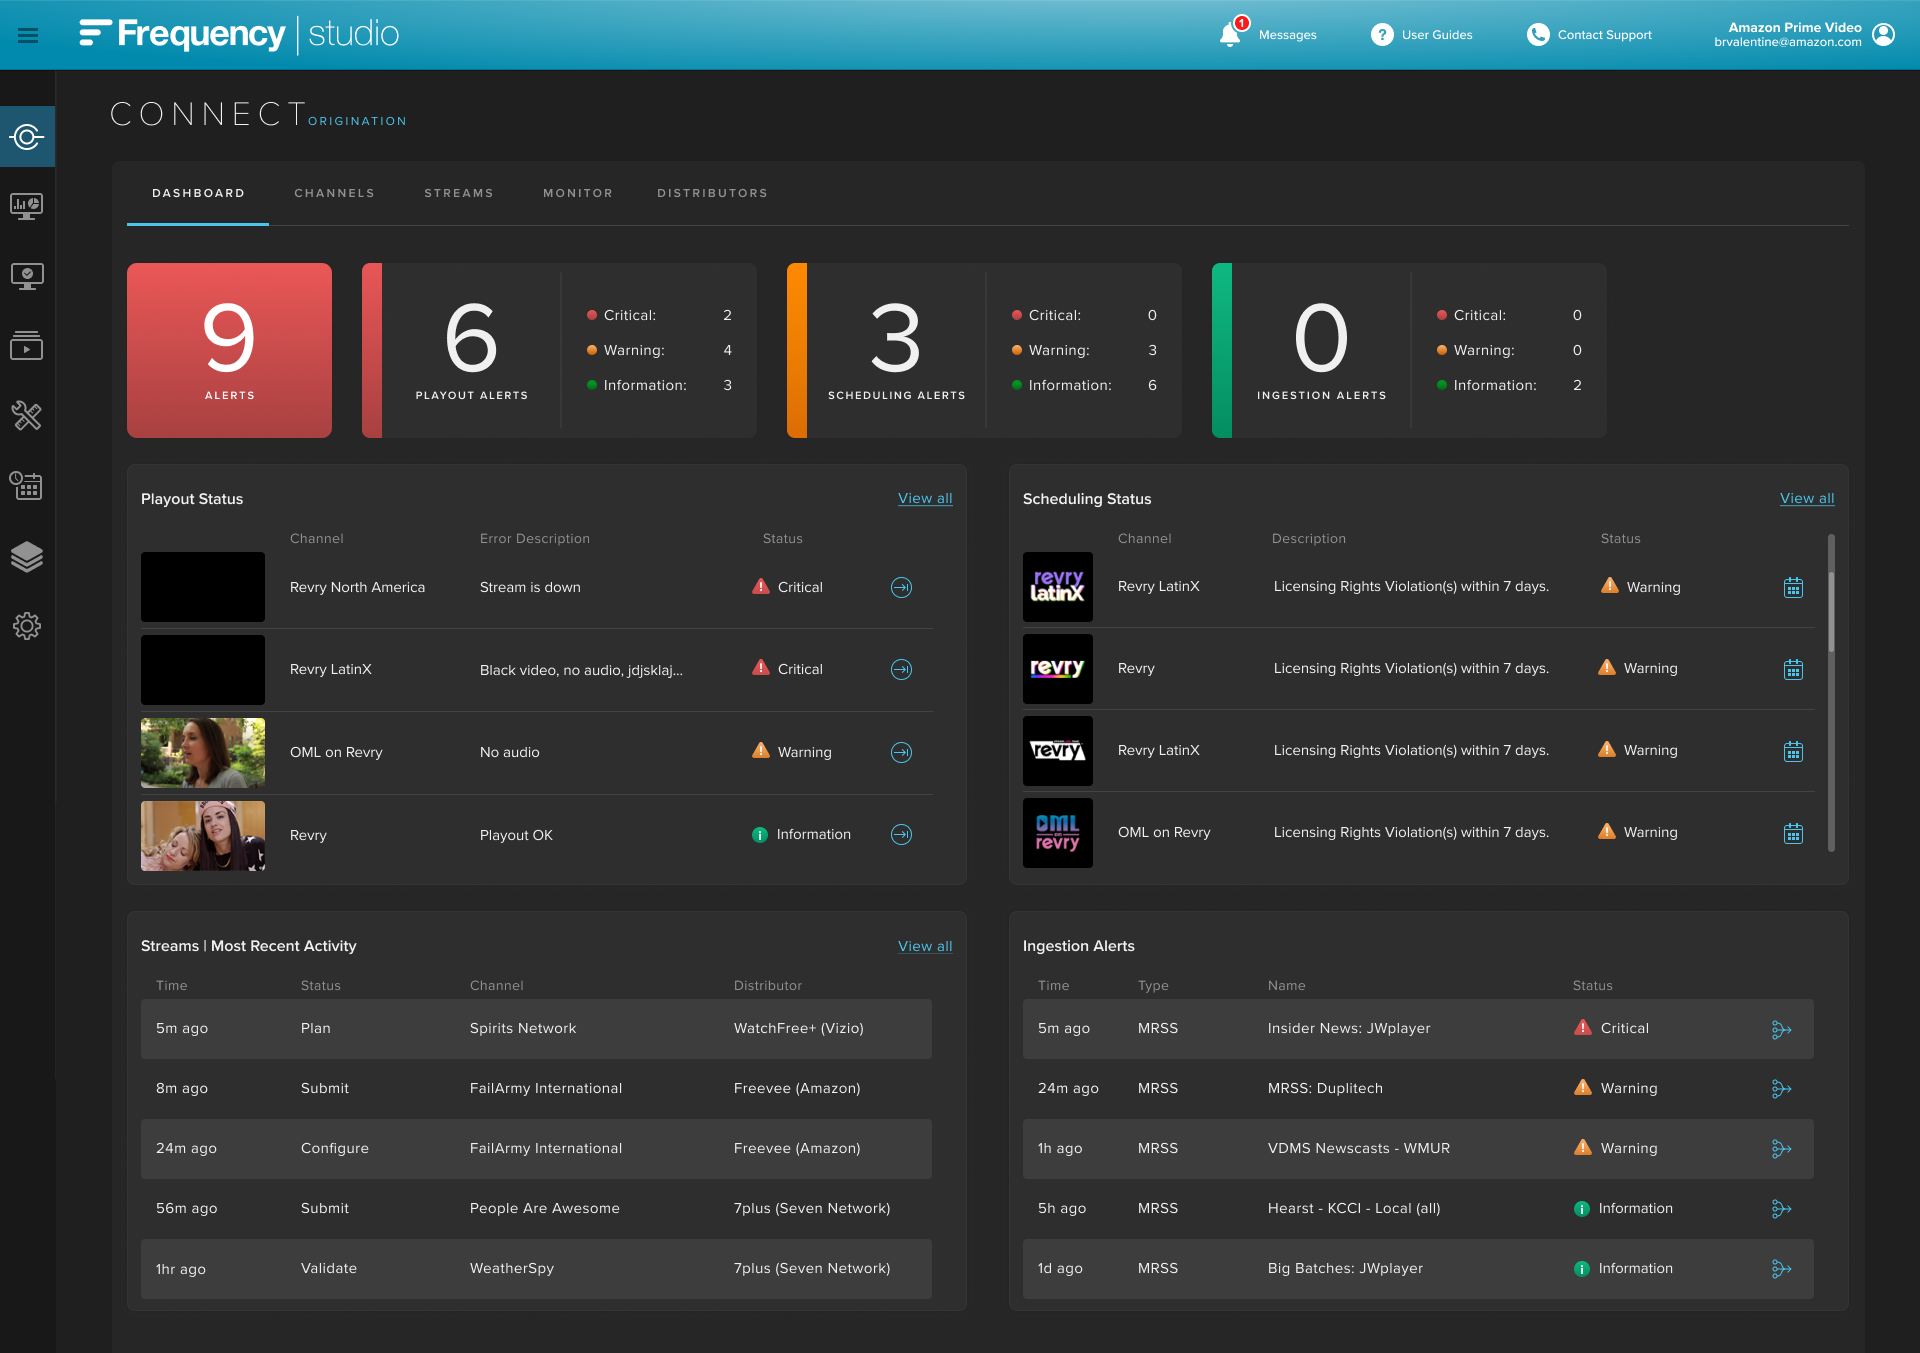
Task: Click workflow icon for Big Batches: JWplayer
Action: pyautogui.click(x=1781, y=1269)
